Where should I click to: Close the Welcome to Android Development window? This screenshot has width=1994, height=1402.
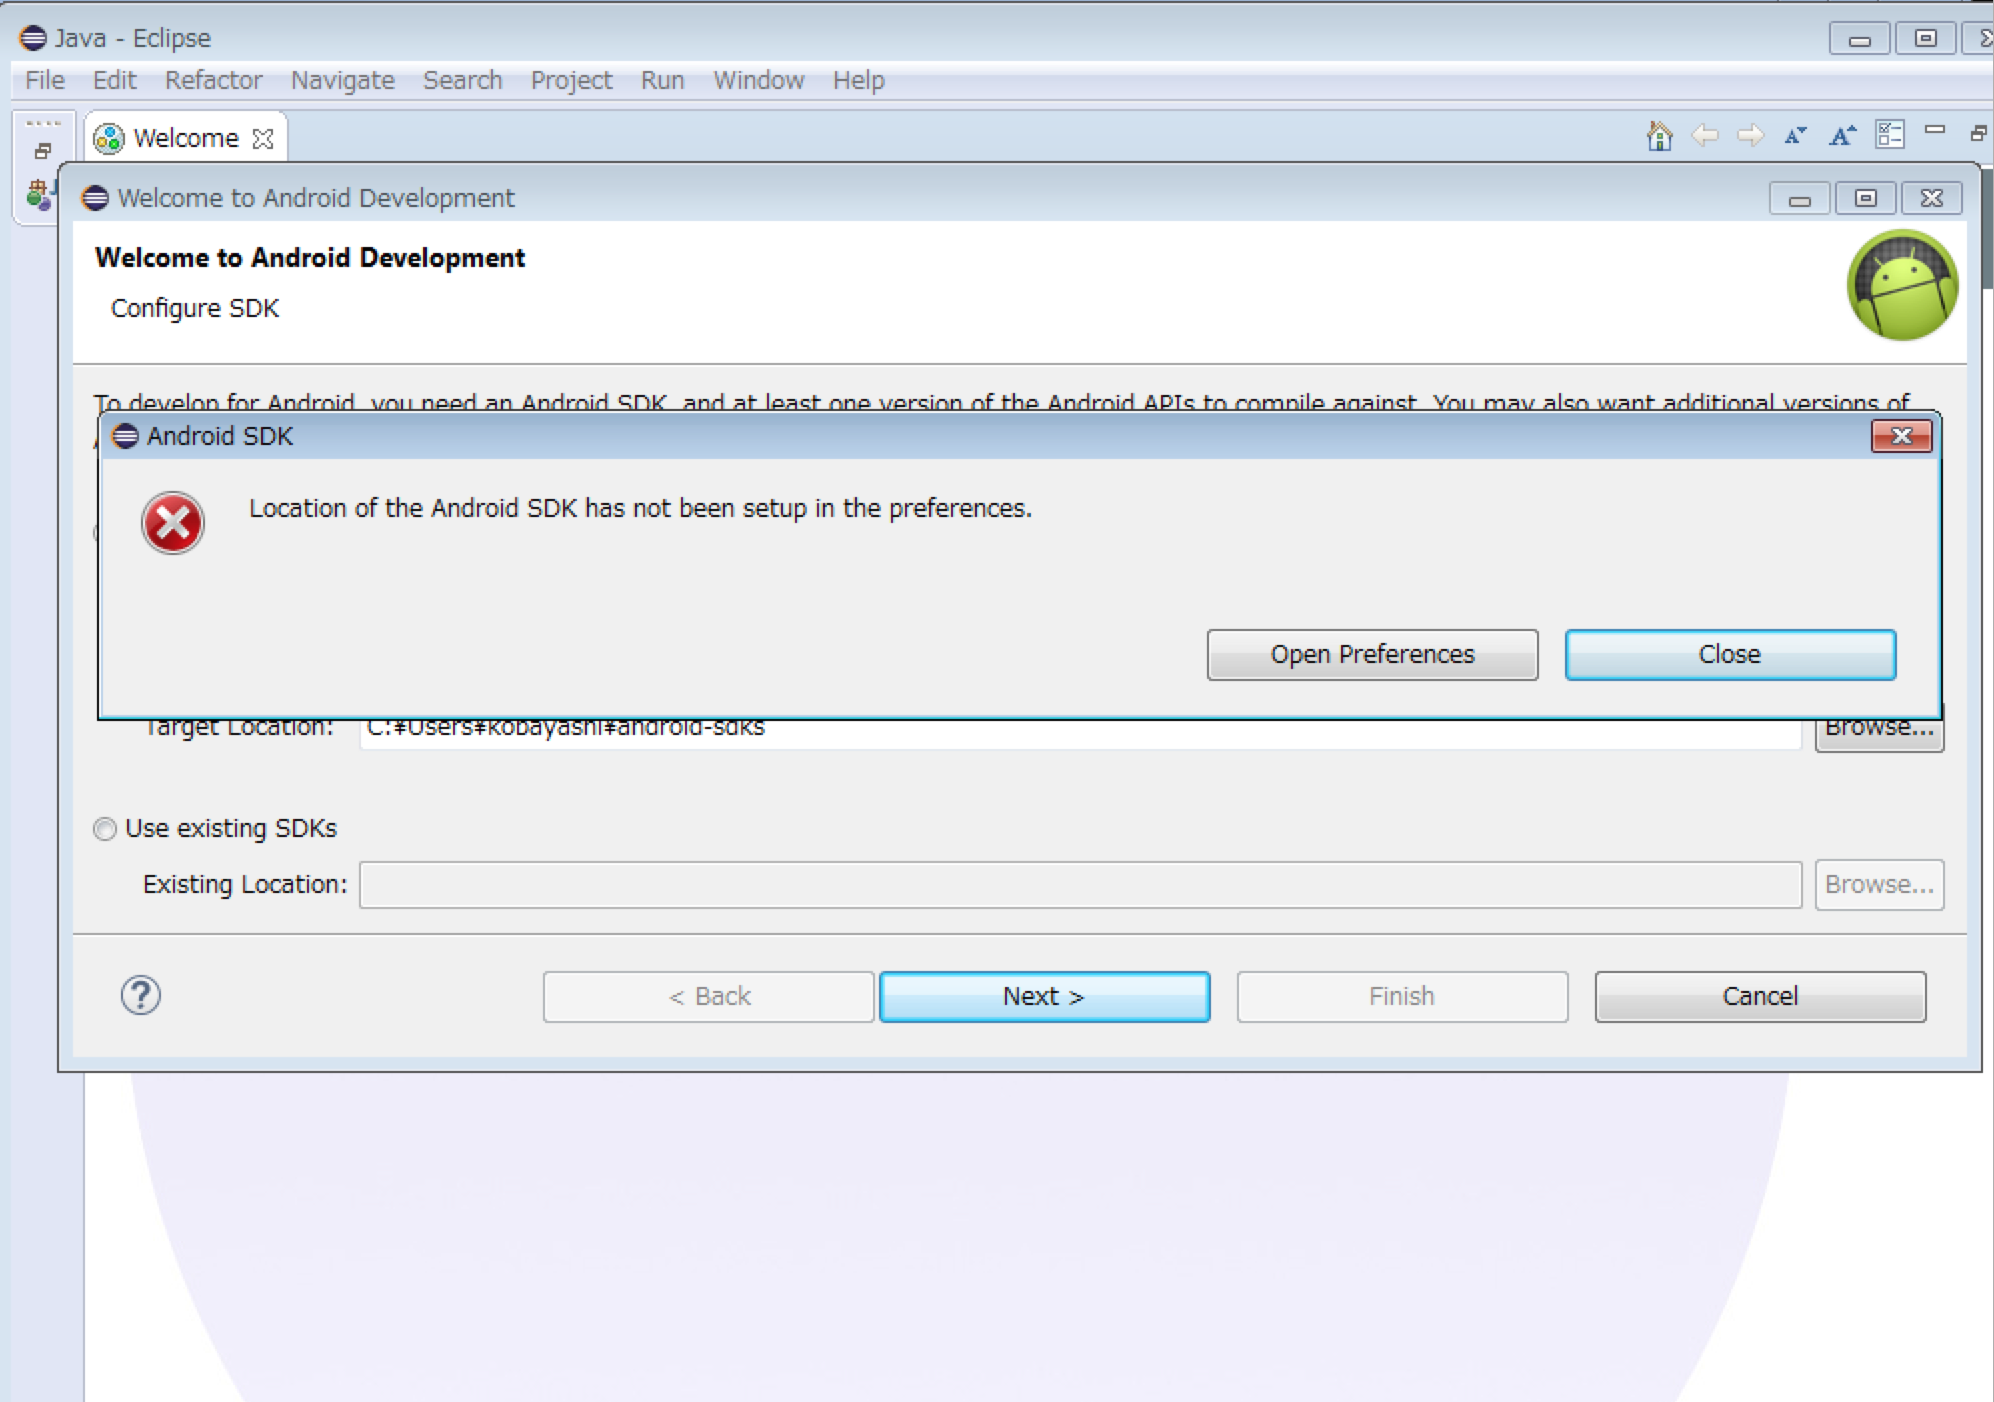[1931, 199]
